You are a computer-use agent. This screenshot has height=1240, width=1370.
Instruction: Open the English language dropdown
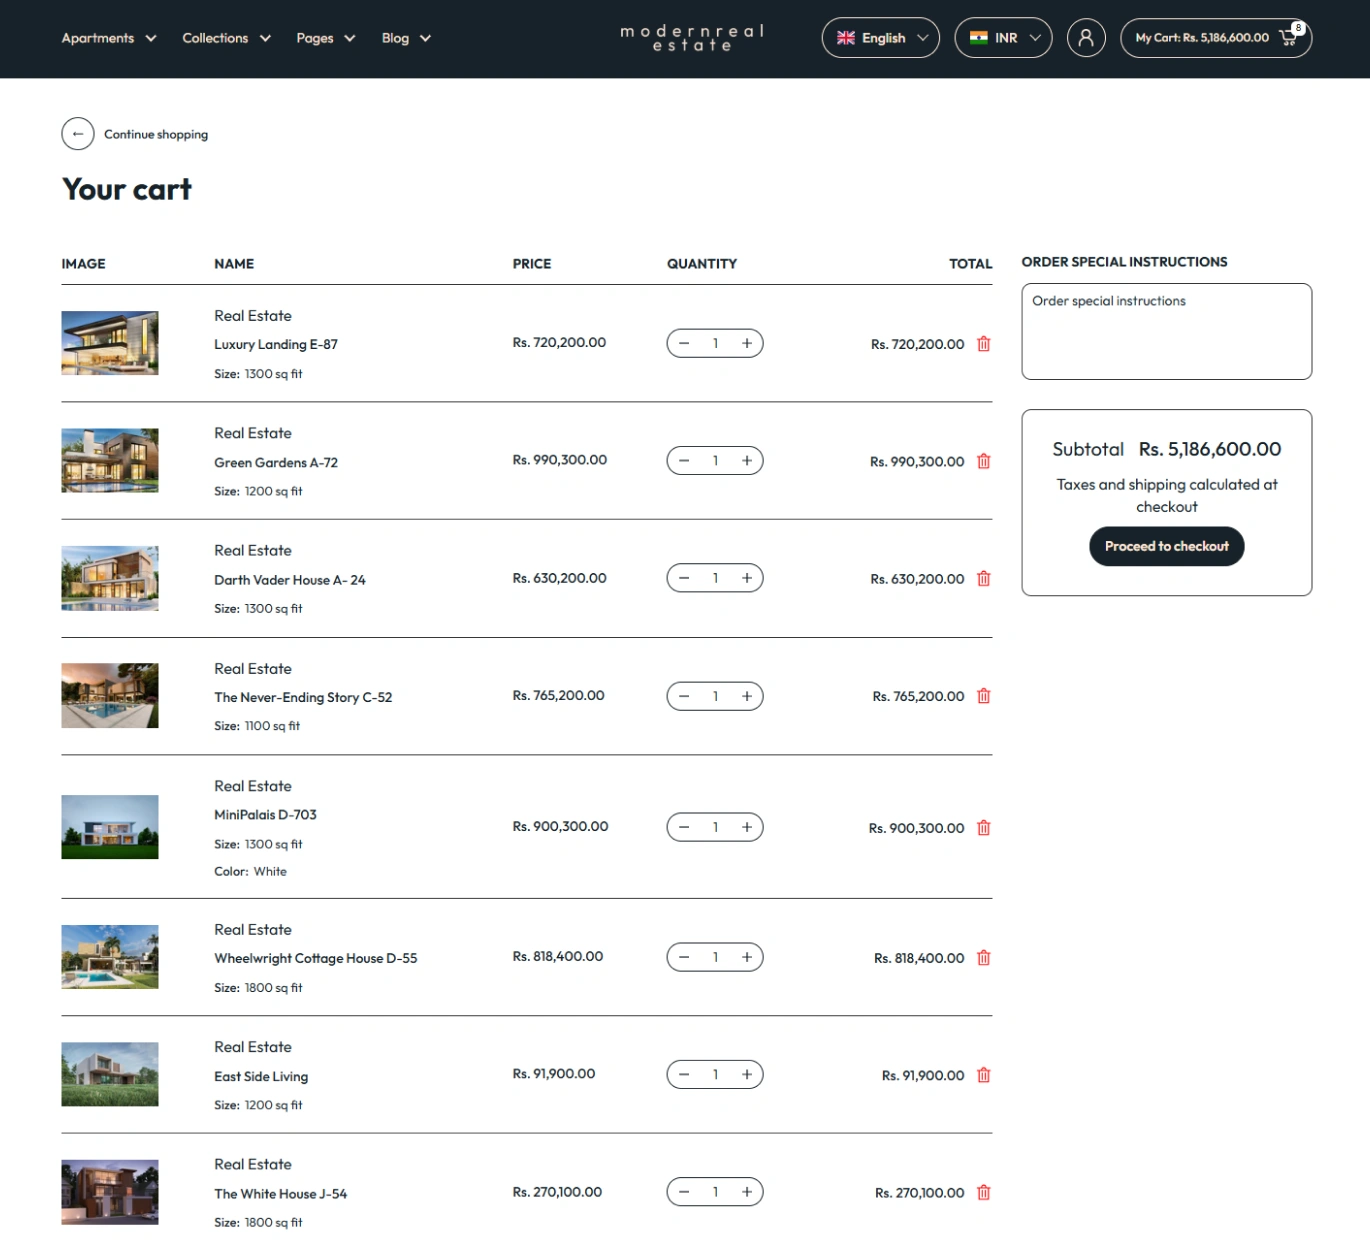[x=880, y=38]
